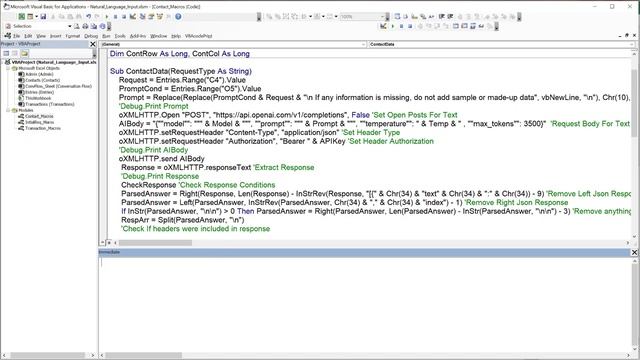Collapse the VBAProject root node
This screenshot has height=360, width=640.
2,62
